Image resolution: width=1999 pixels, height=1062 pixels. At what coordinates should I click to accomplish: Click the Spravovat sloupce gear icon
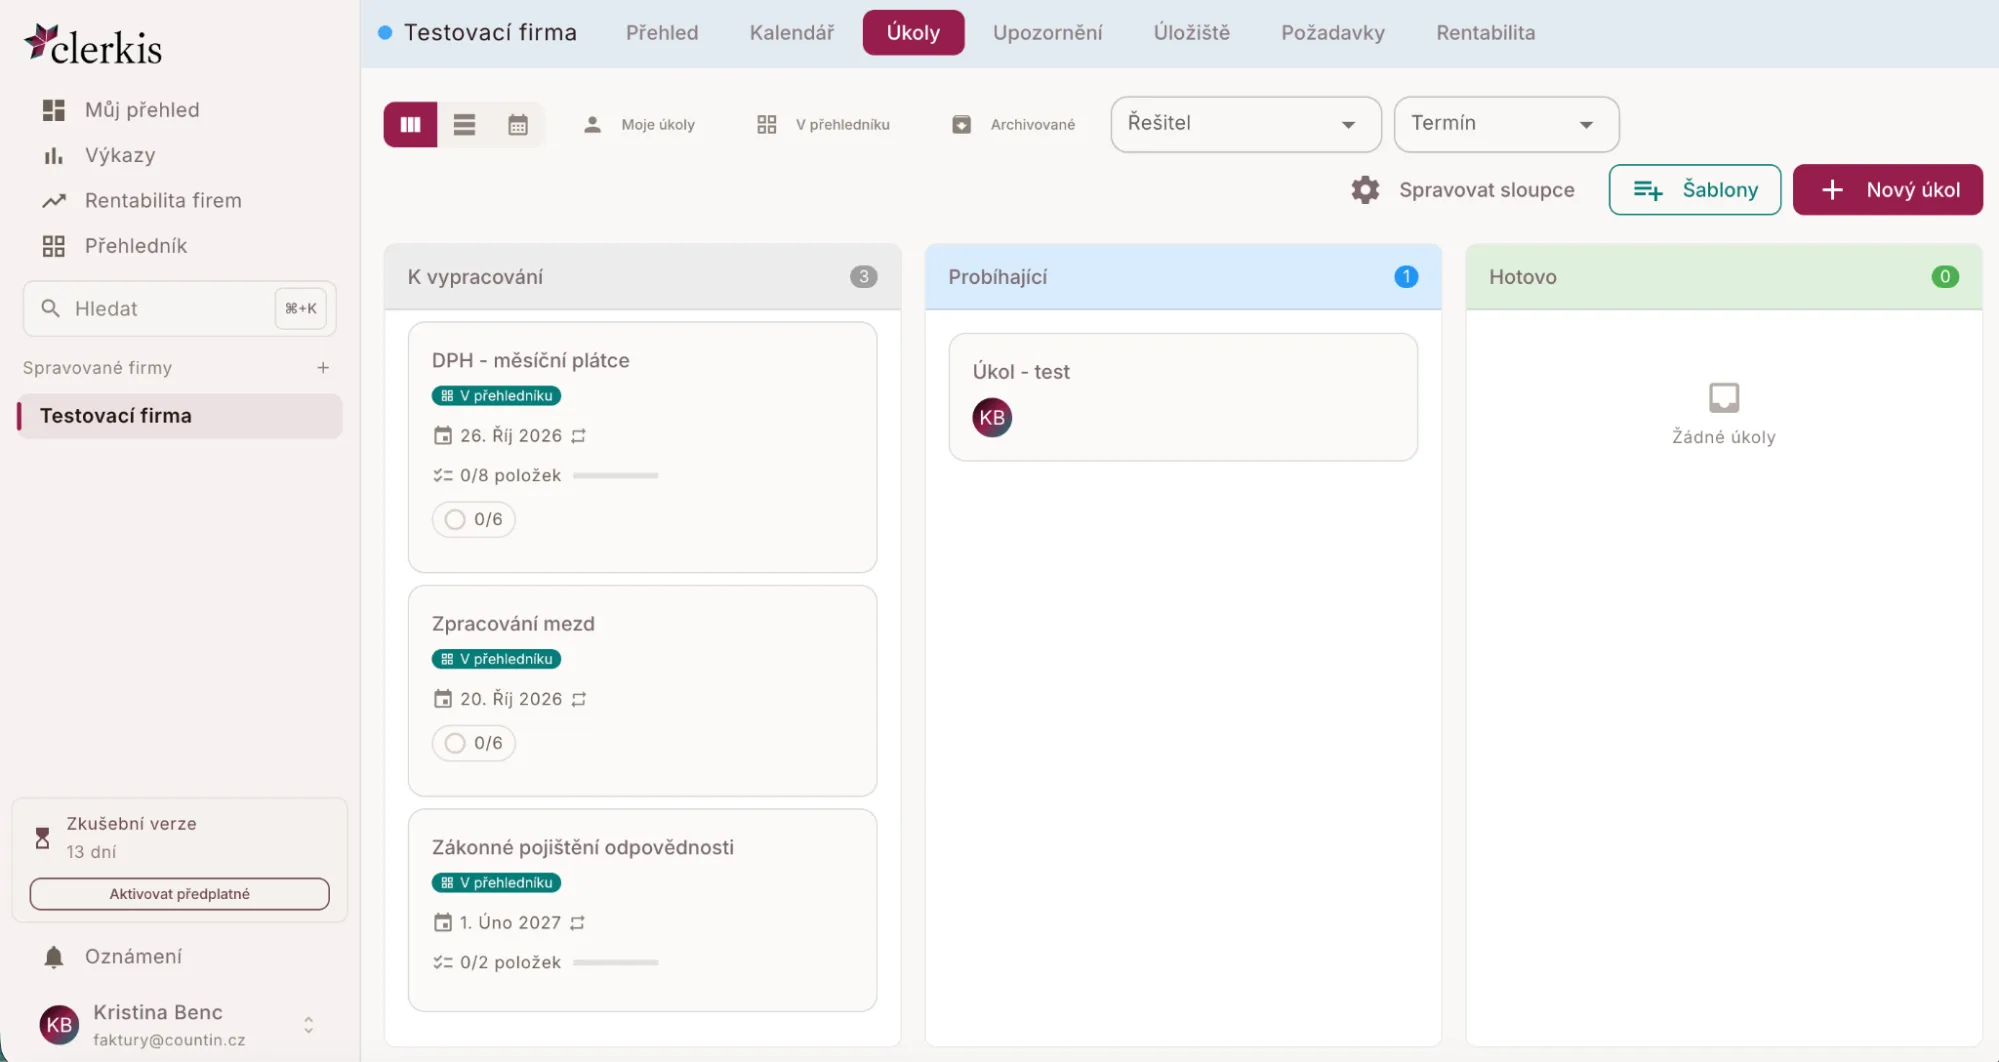pyautogui.click(x=1365, y=190)
